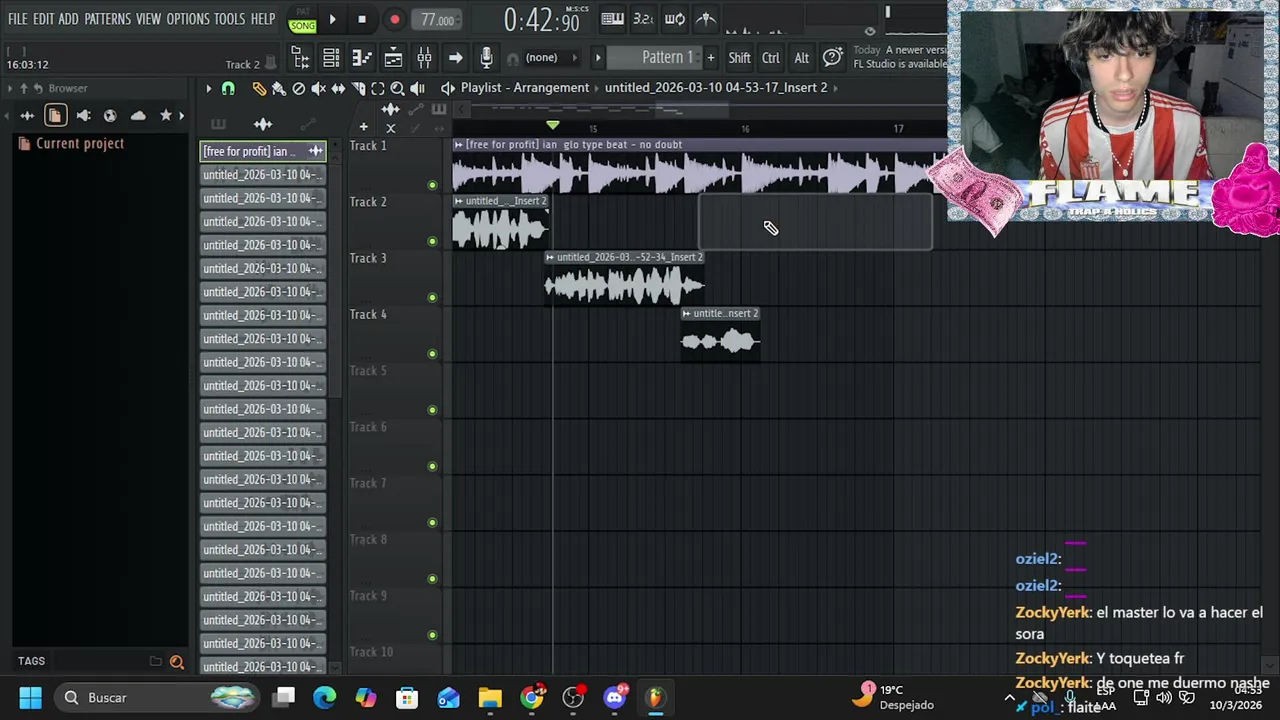Click the globe icon in the Browser tabs
Viewport: 1280px width, 720px height.
coord(110,116)
